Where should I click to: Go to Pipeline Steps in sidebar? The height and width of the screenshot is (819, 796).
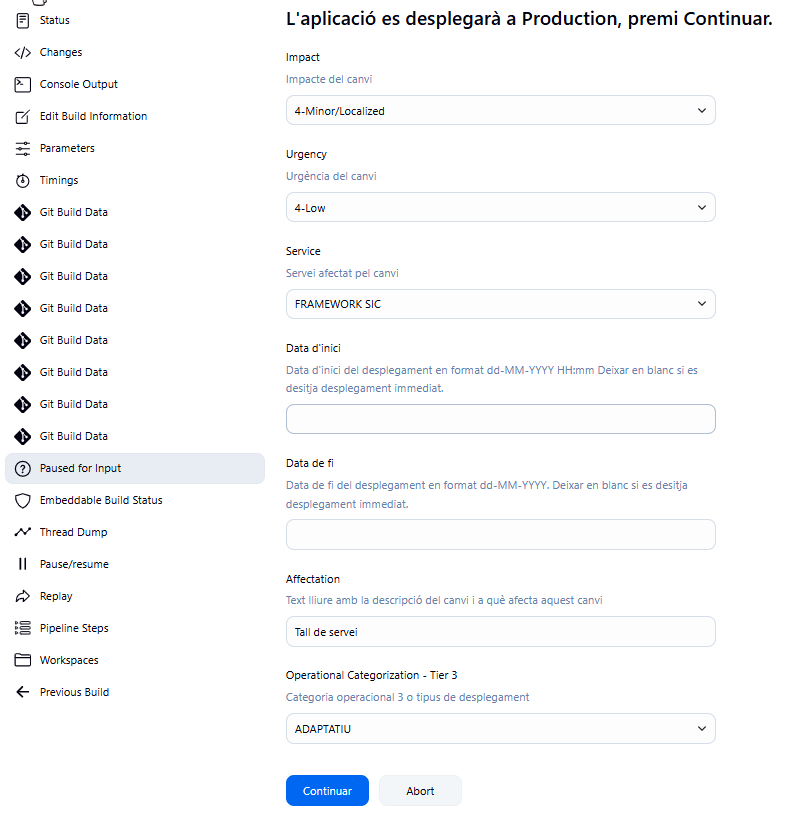pos(74,628)
